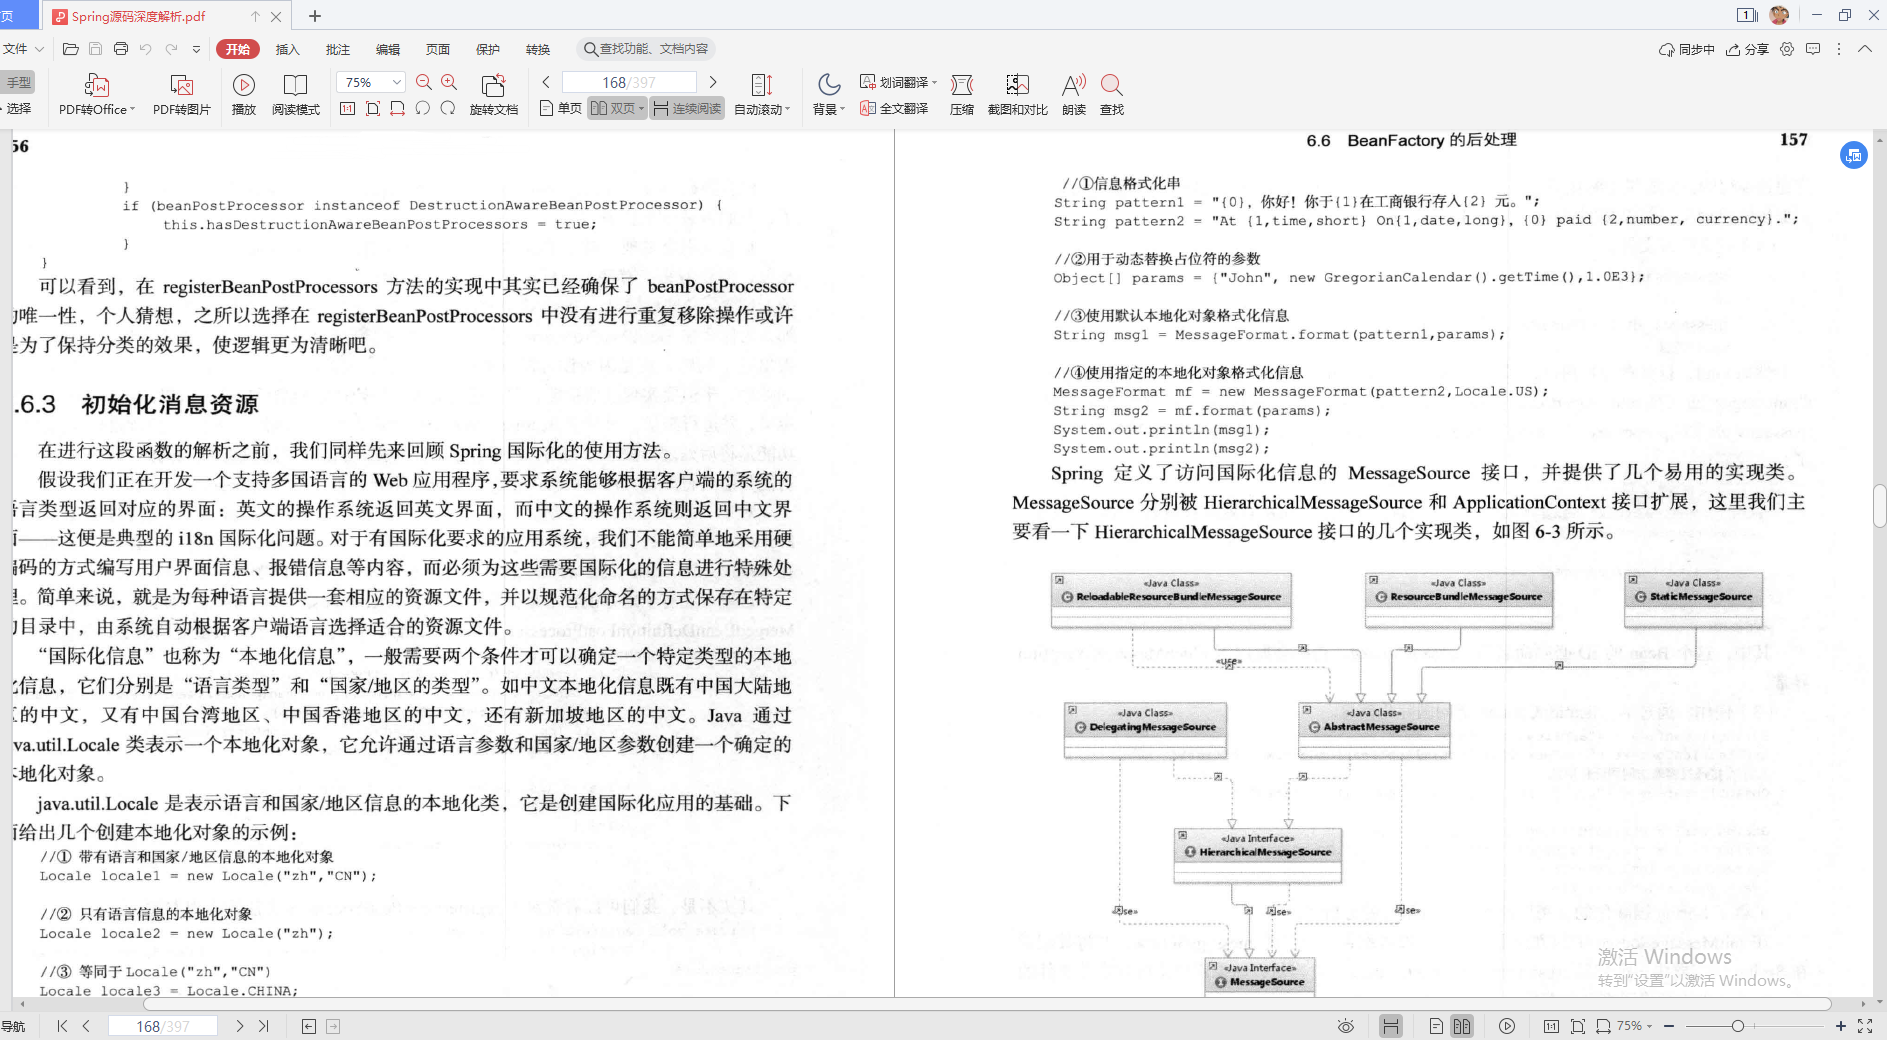Open file folder icon in quick access
Viewport: 1887px width, 1040px height.
click(x=70, y=49)
